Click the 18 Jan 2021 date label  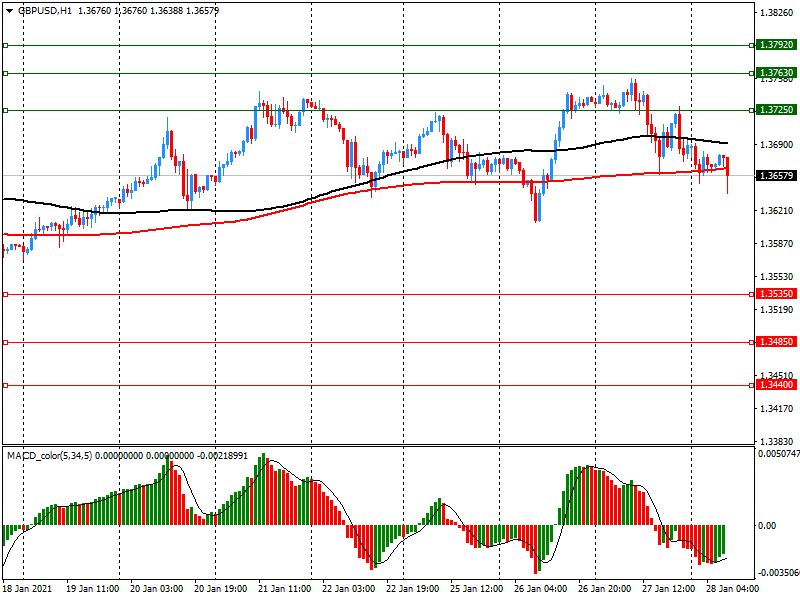point(27,588)
